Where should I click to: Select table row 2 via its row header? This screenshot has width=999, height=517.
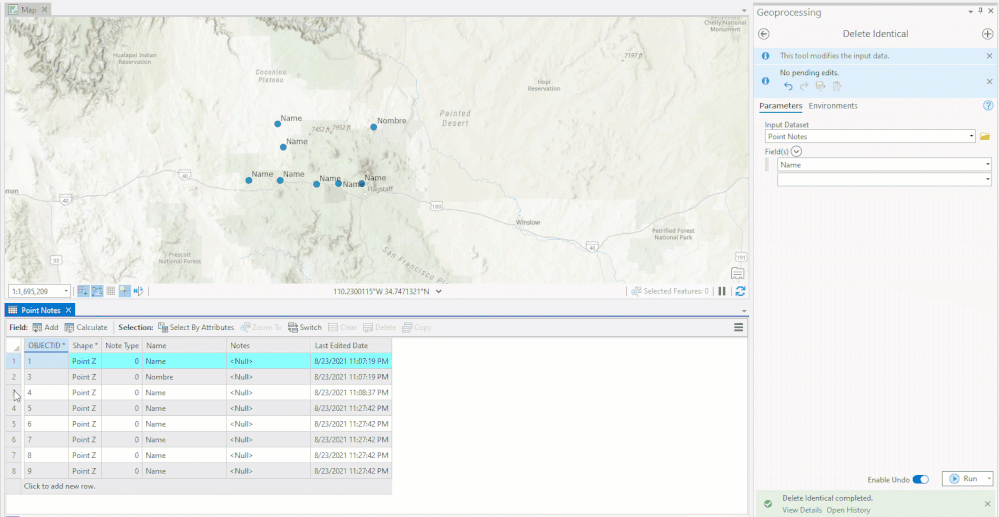(14, 377)
